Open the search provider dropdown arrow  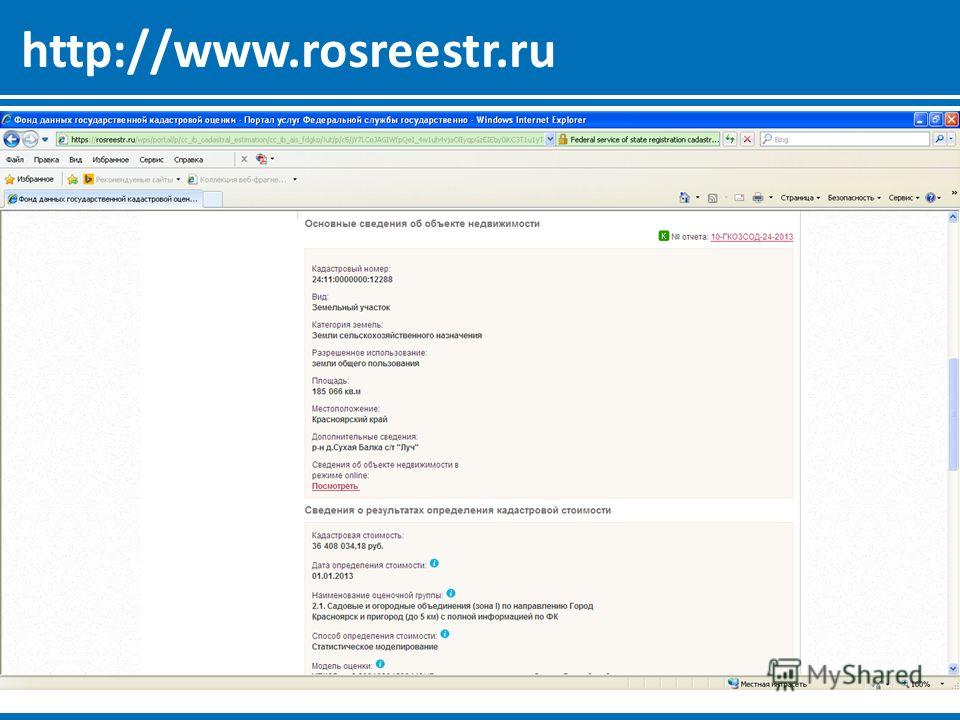pos(951,140)
